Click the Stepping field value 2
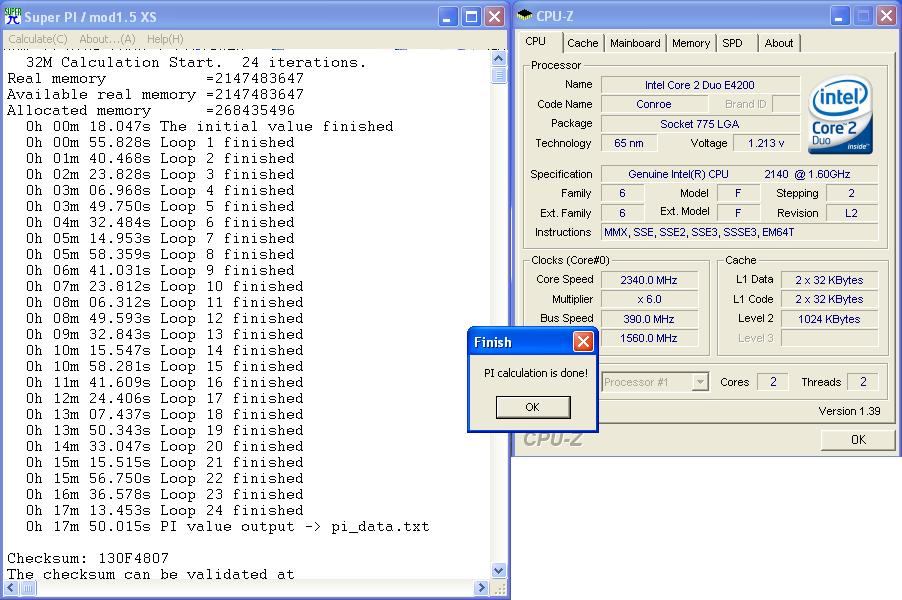 point(851,193)
